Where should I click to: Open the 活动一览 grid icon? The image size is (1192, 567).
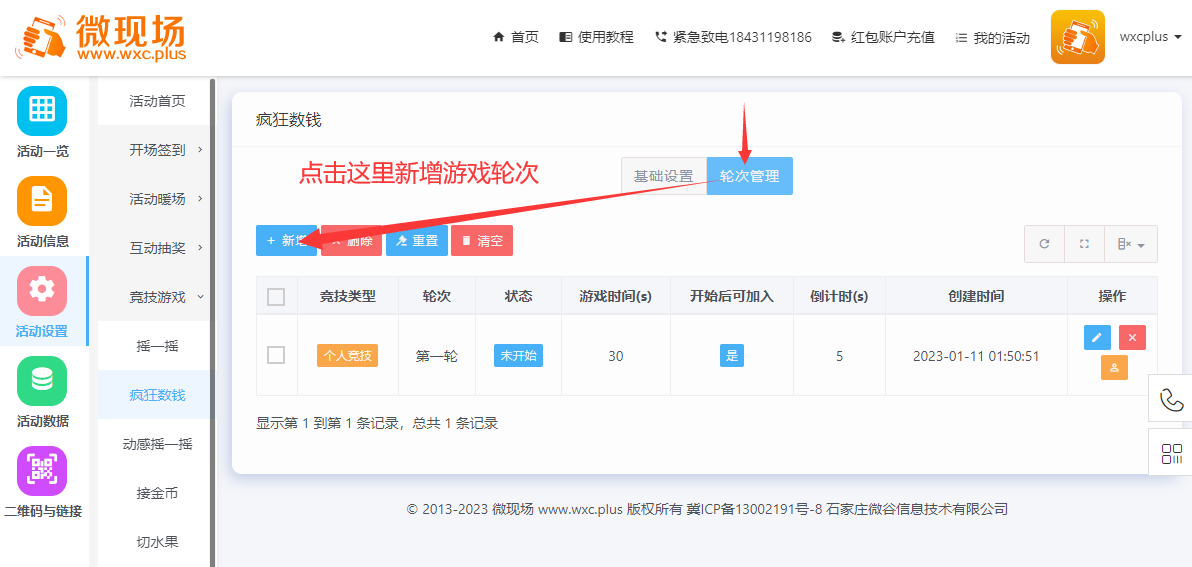point(42,111)
